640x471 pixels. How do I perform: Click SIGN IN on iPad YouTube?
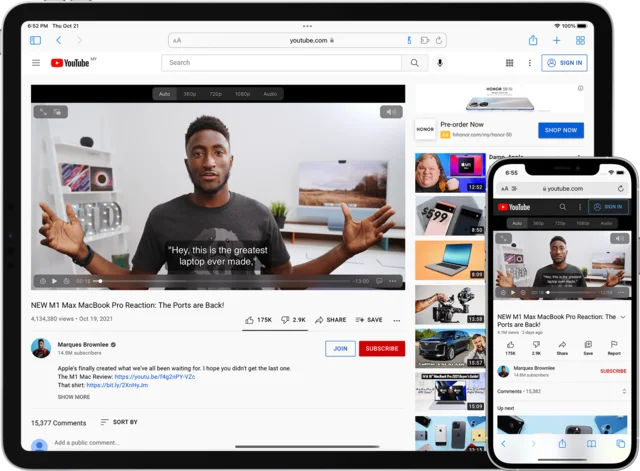coord(564,63)
